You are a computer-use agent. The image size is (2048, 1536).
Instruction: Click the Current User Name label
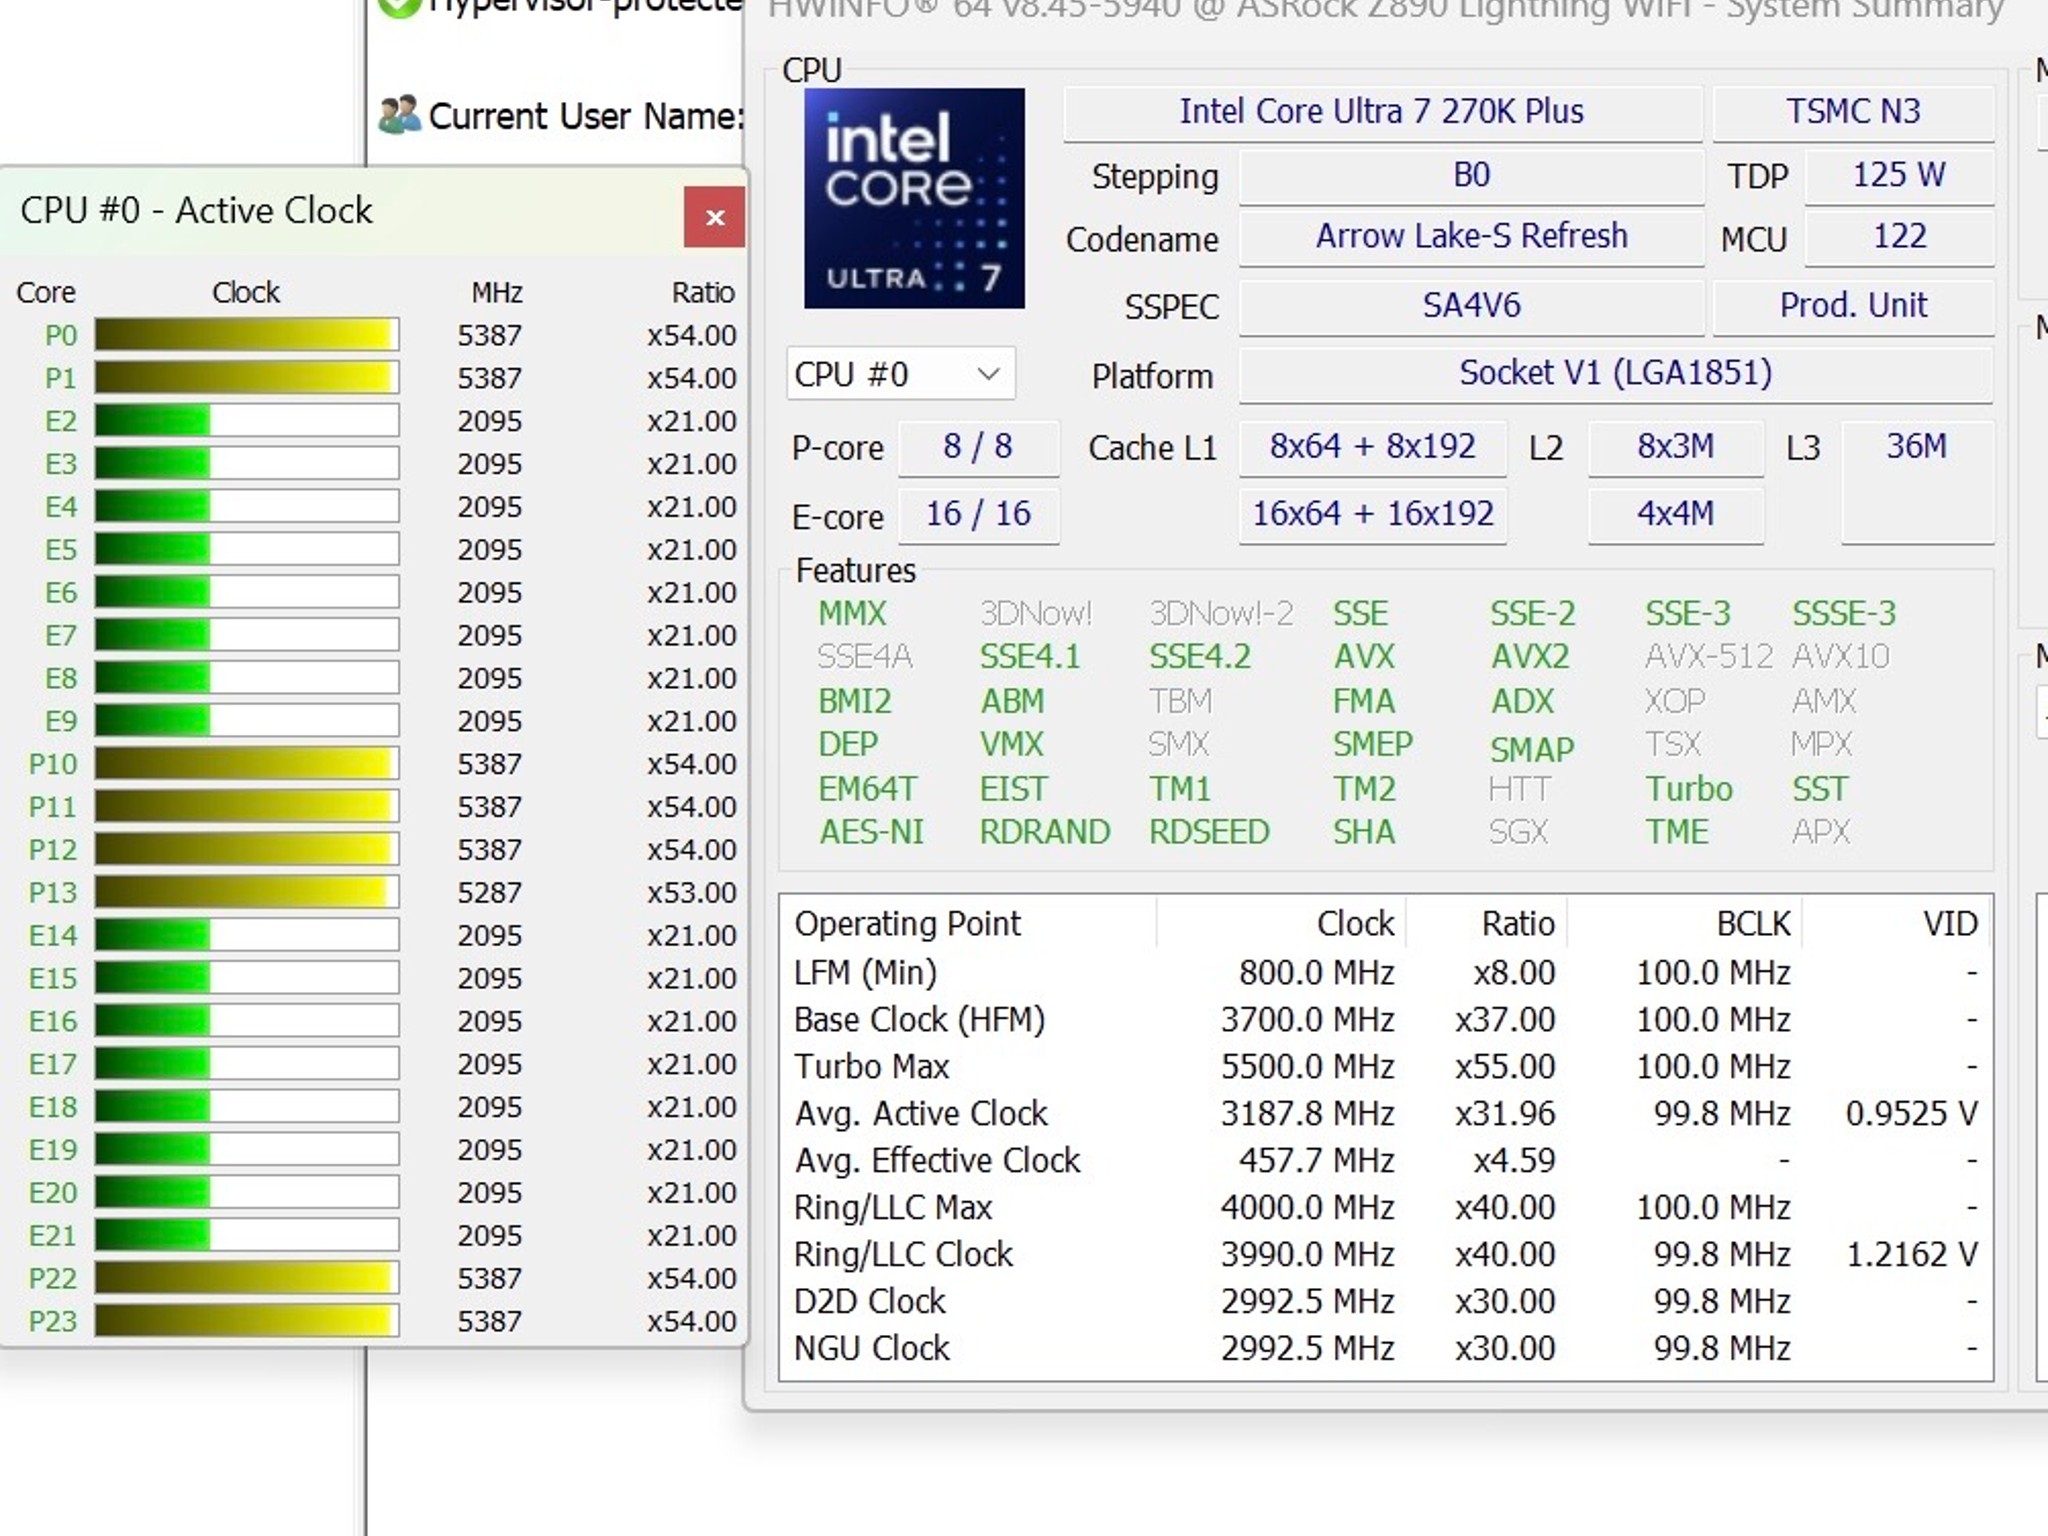click(586, 116)
